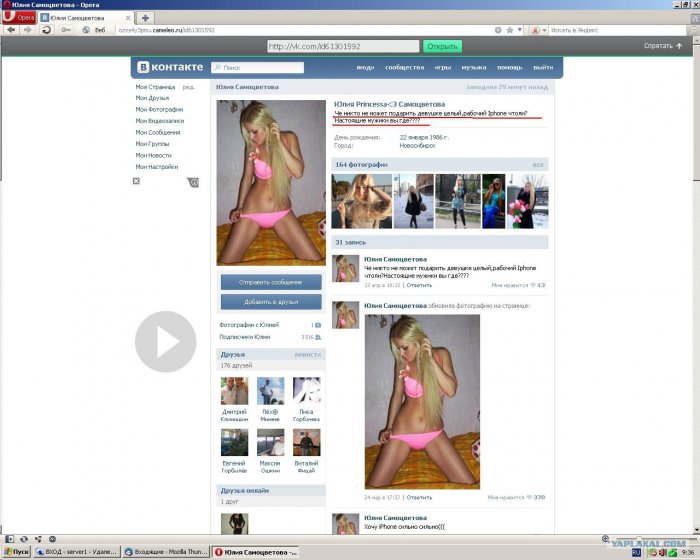Click the large play button overlay

click(165, 342)
